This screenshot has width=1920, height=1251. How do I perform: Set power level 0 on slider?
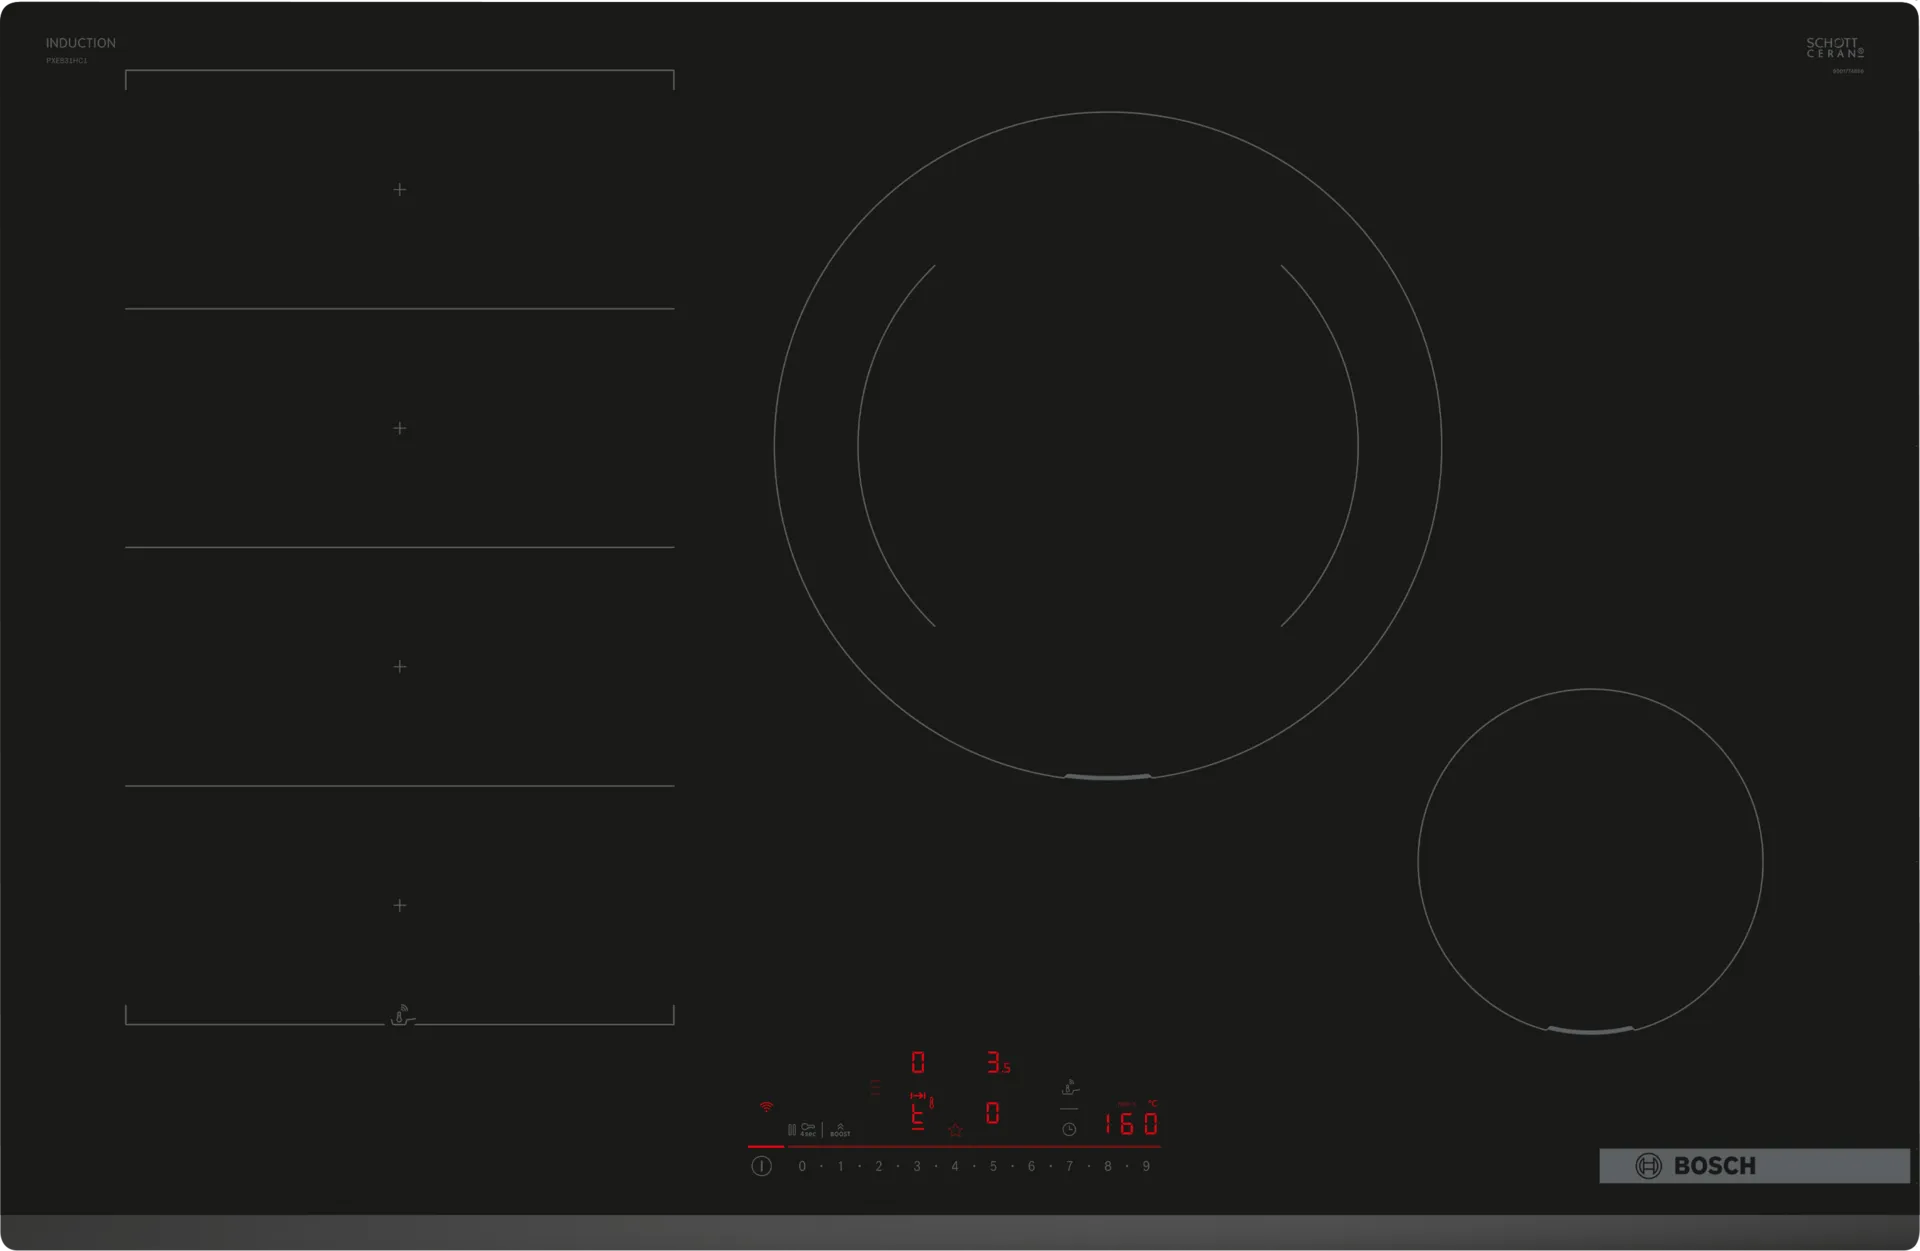(802, 1166)
